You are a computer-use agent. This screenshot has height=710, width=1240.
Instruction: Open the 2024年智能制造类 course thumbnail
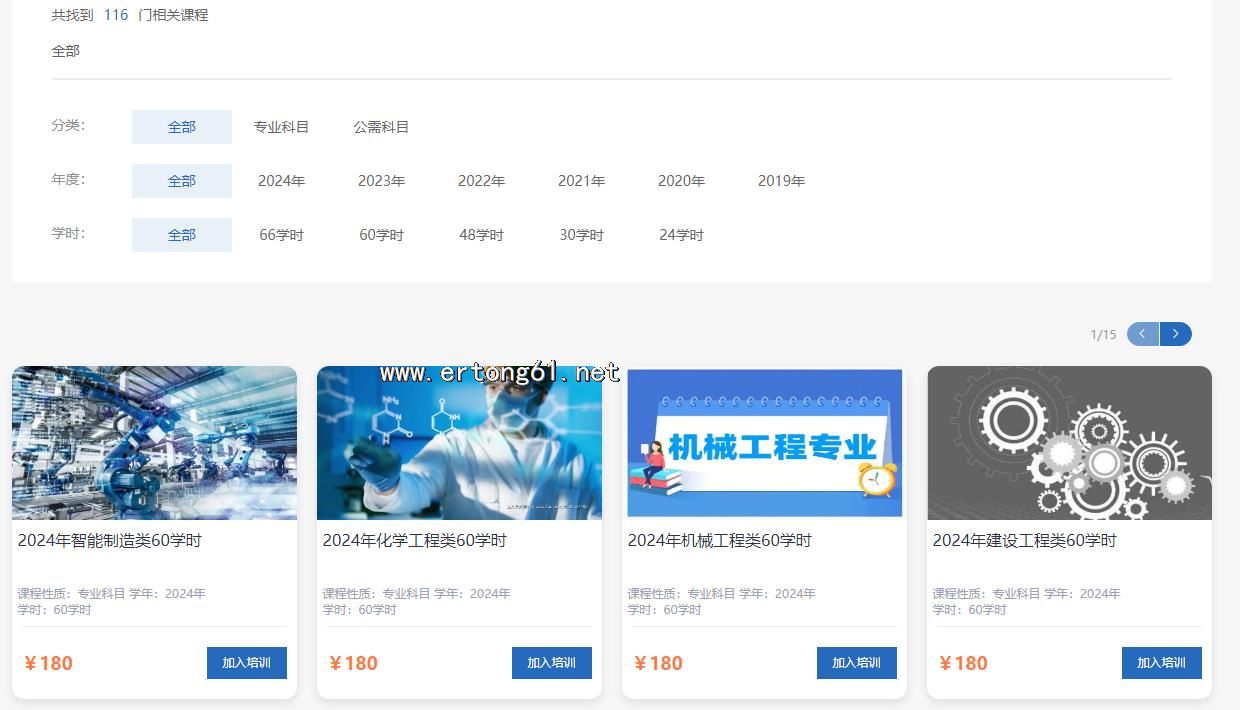(154, 443)
